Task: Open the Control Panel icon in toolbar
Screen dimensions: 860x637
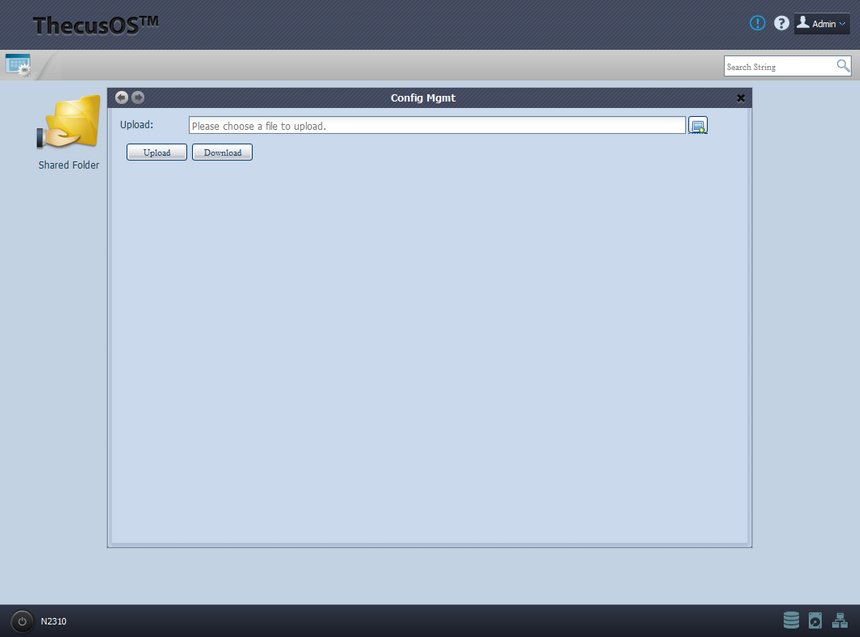Action: [18, 64]
